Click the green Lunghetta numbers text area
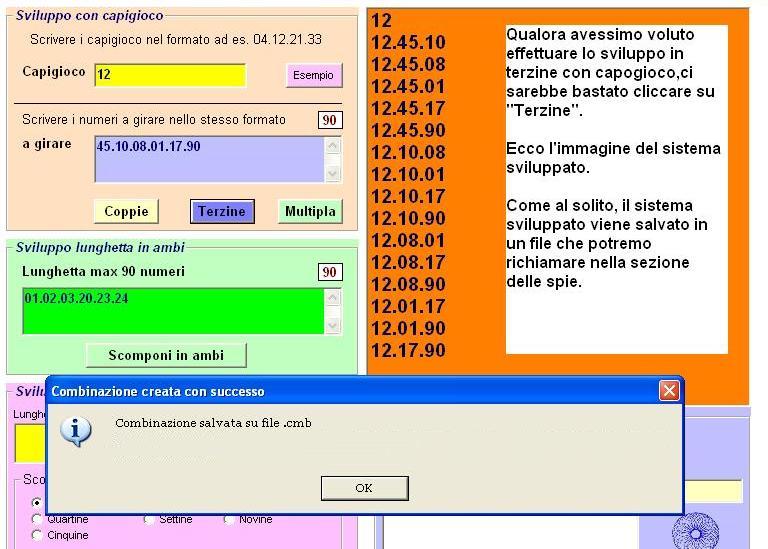The width and height of the screenshot is (768, 549). 172,311
